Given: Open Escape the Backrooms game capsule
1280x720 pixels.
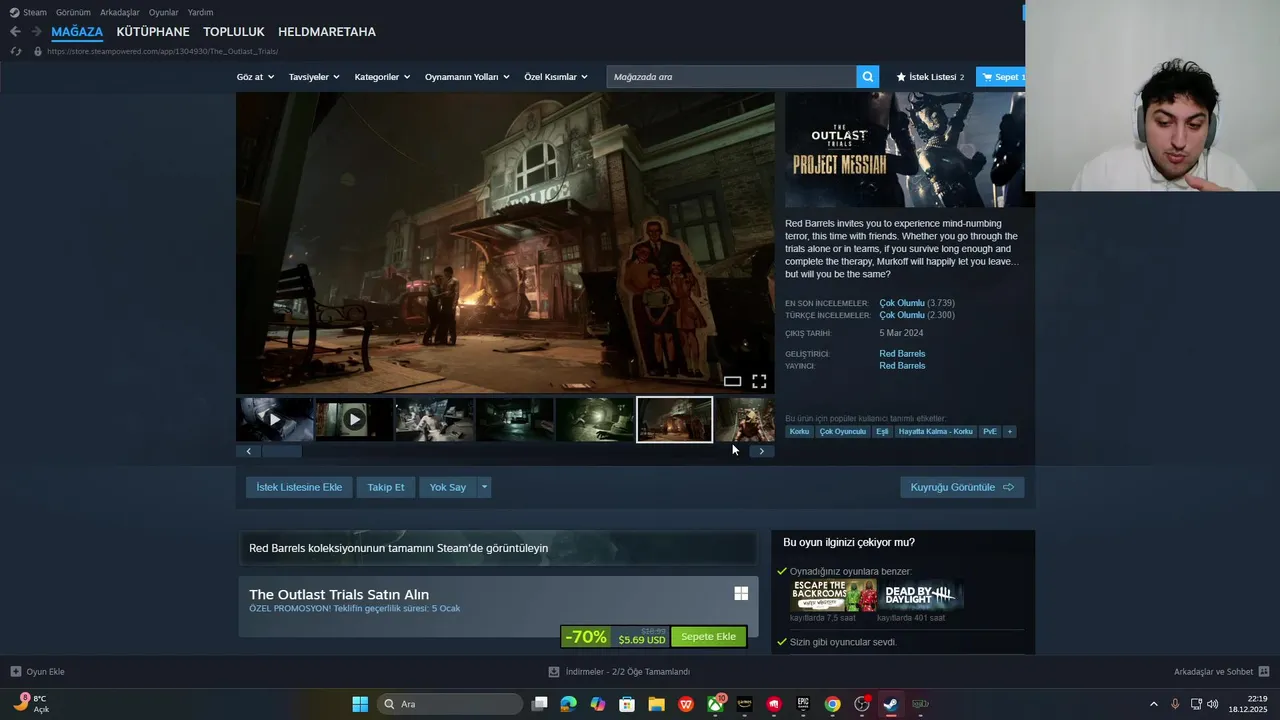Looking at the screenshot, I should tap(833, 596).
